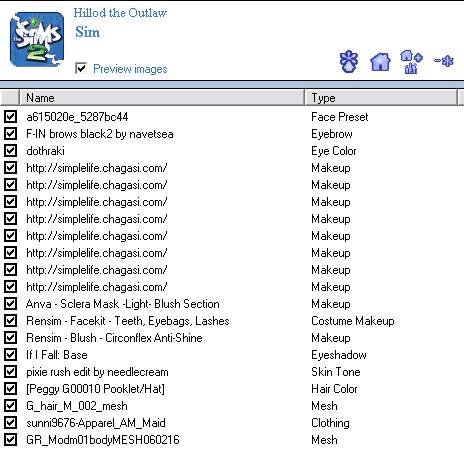Click the blue flower icon in the toolbar
The width and height of the screenshot is (464, 451).
349,61
